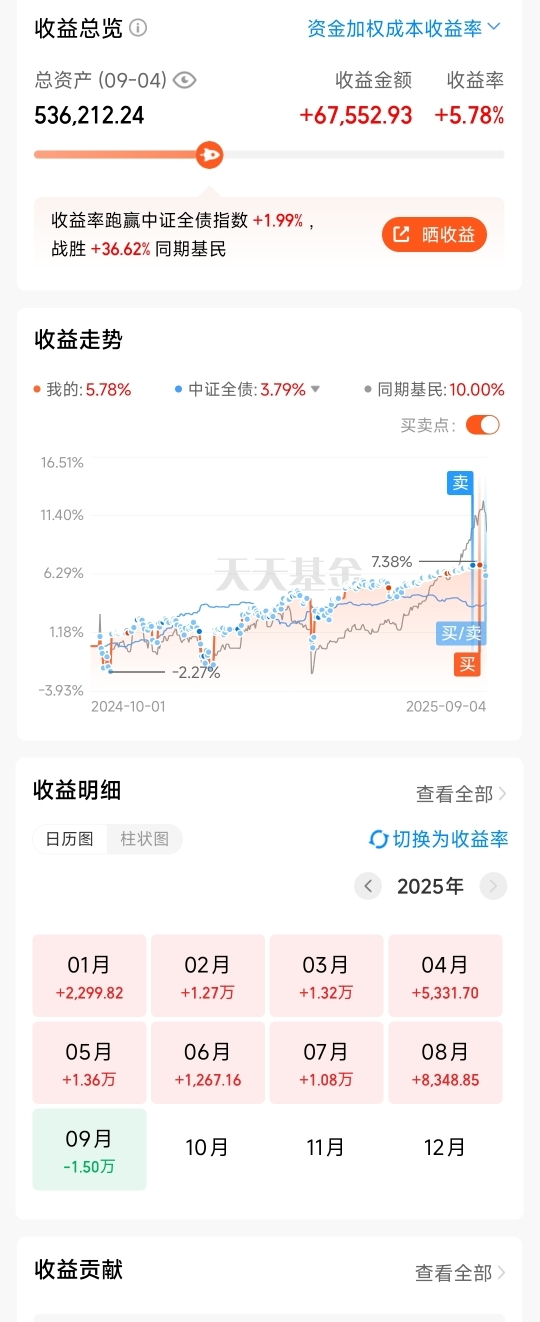
Task: Tap the 买/卖 marker on chart
Action: click(x=461, y=632)
